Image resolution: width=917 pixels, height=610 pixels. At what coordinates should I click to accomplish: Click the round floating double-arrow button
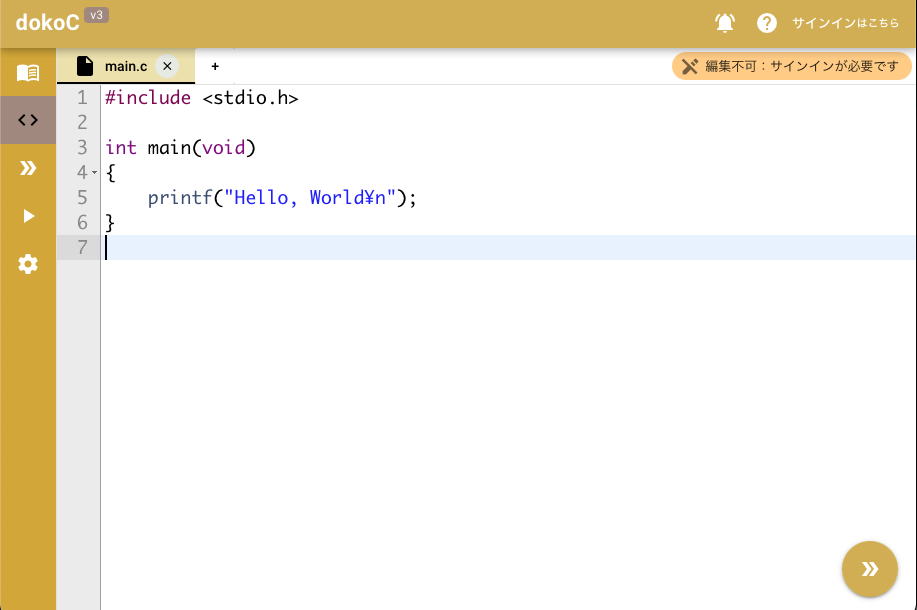[870, 569]
